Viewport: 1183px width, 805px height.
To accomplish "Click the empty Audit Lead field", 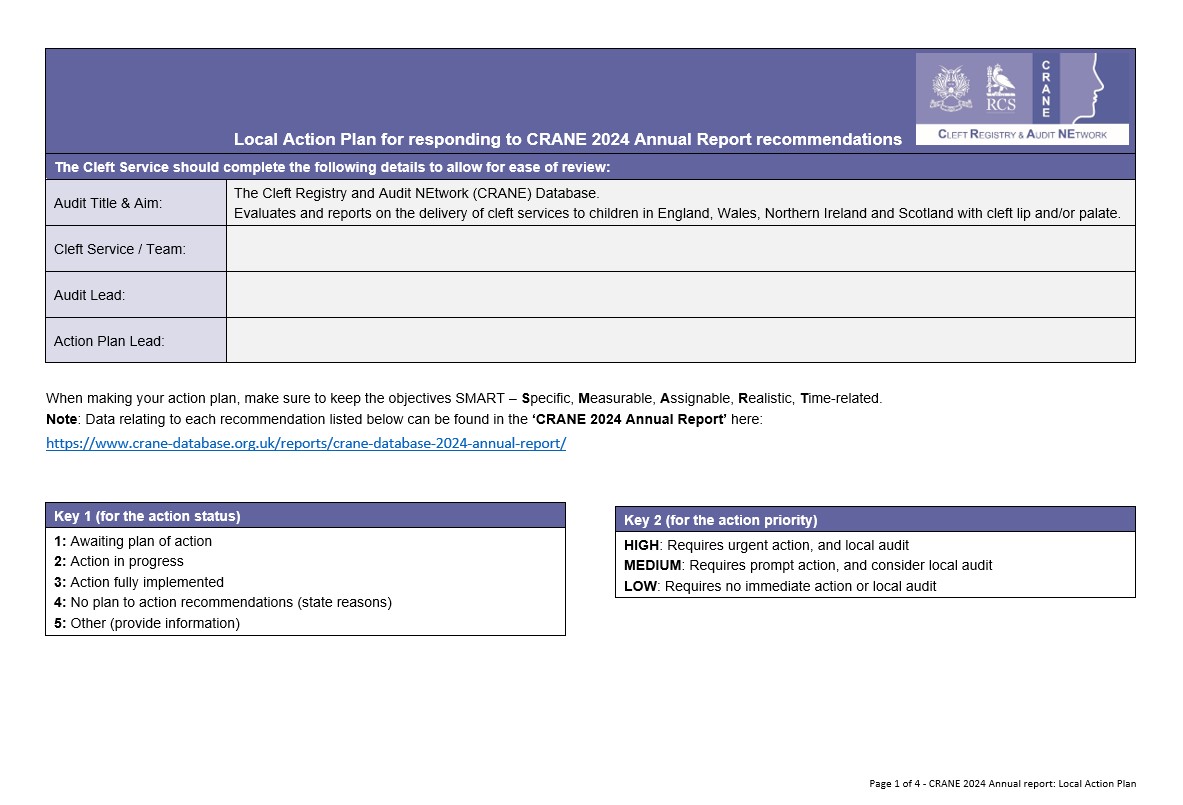I will click(681, 295).
